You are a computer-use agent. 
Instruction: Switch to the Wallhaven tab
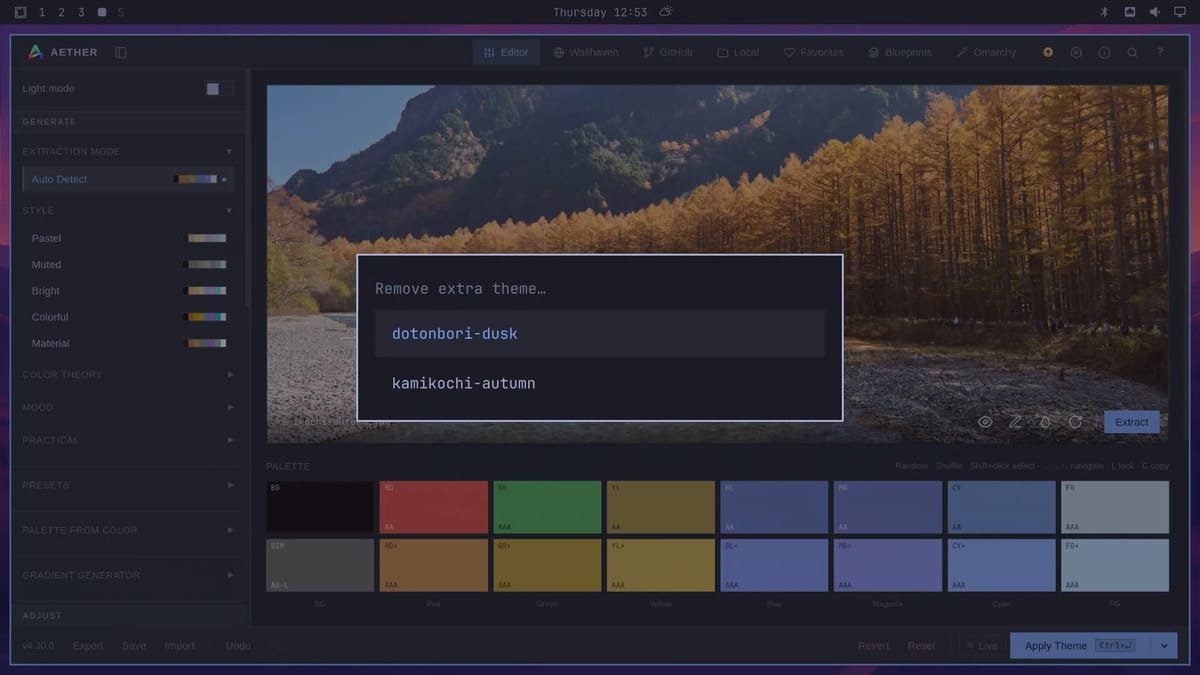(x=586, y=52)
